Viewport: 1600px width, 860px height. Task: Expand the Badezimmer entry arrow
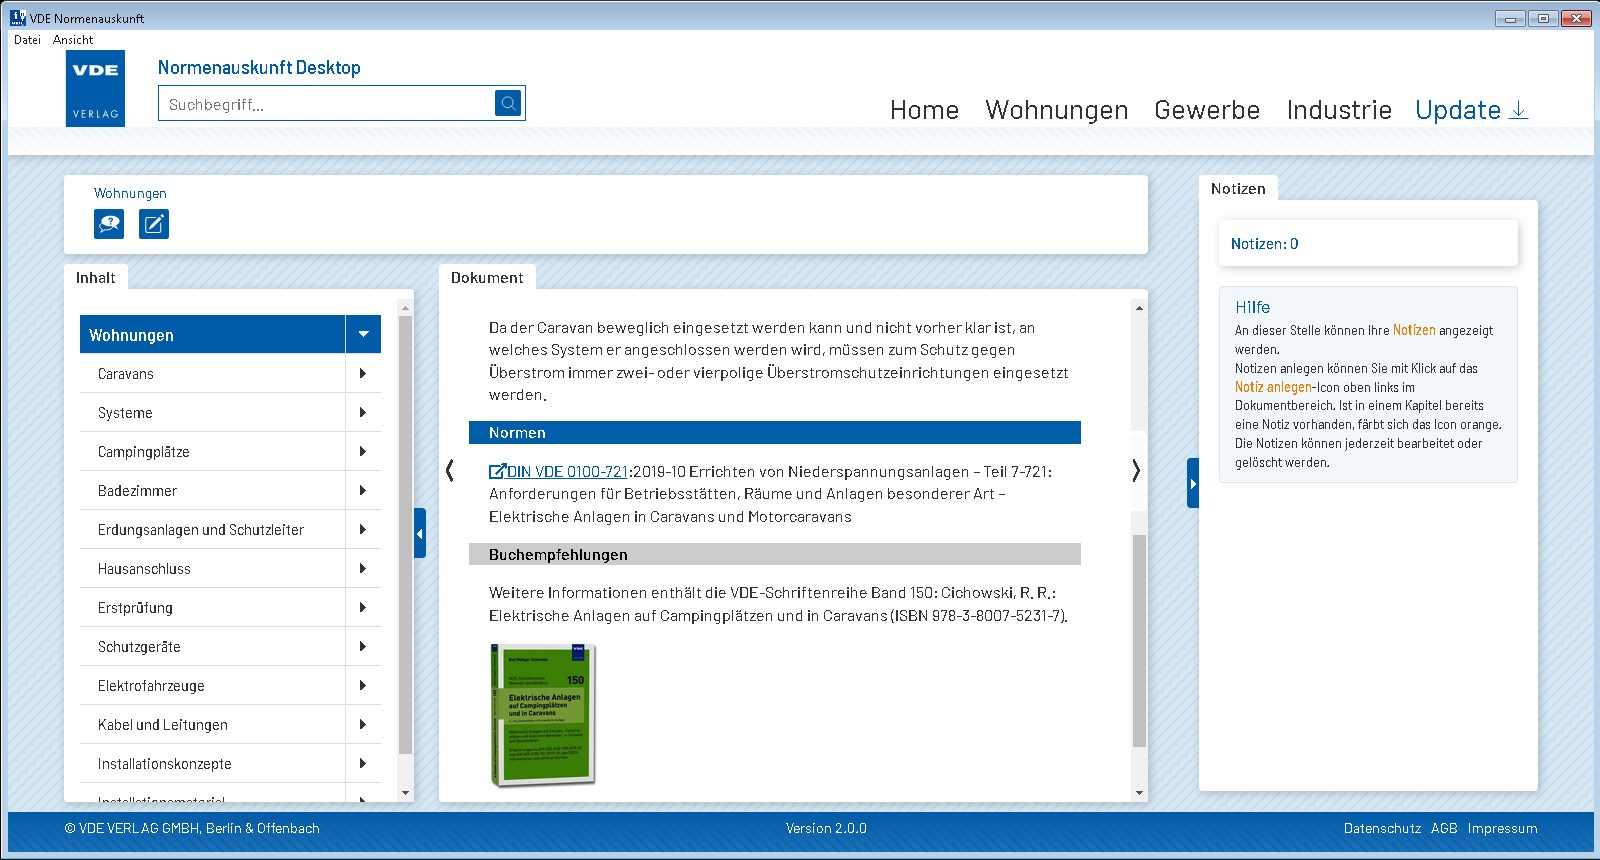click(363, 490)
